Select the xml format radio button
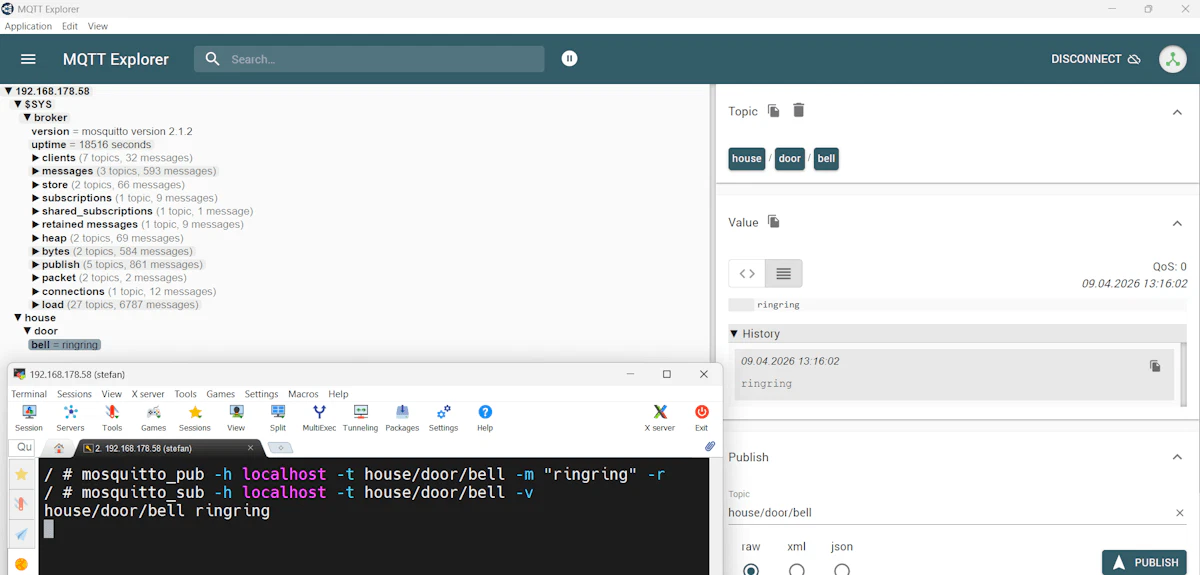 point(796,569)
